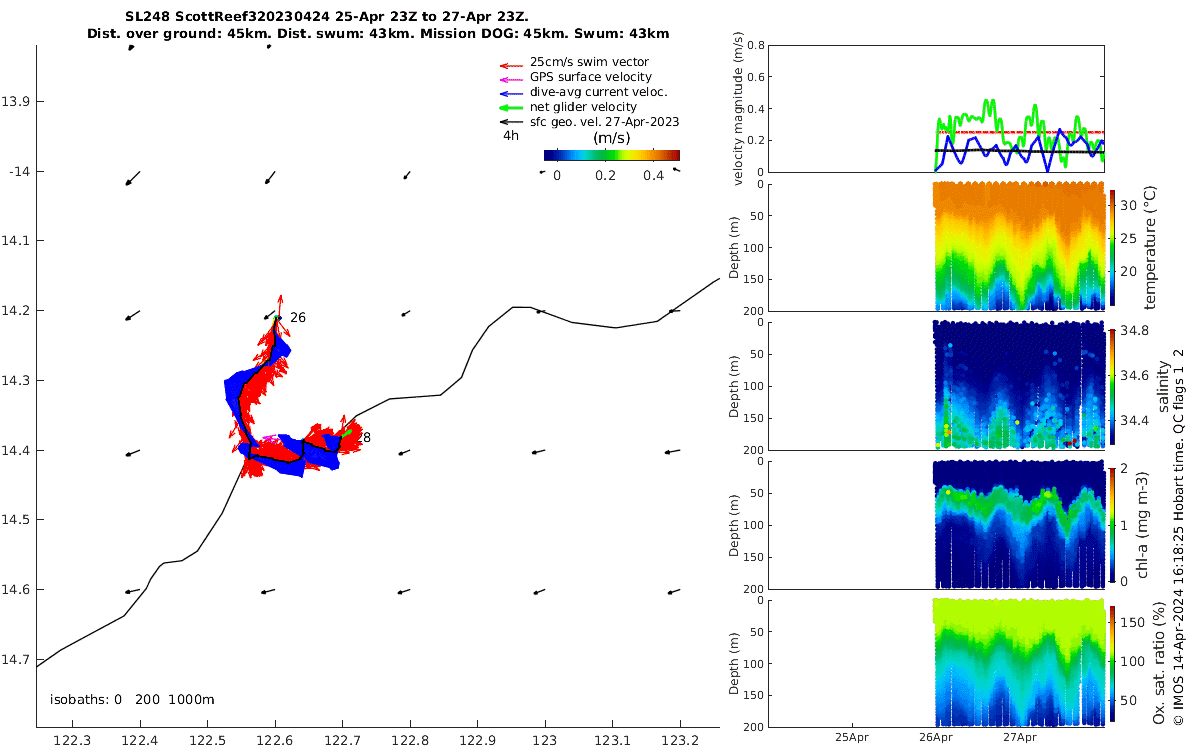Click the black sfc geo. vel. legend arrow
Viewport: 1200px width, 750px height.
[511, 122]
